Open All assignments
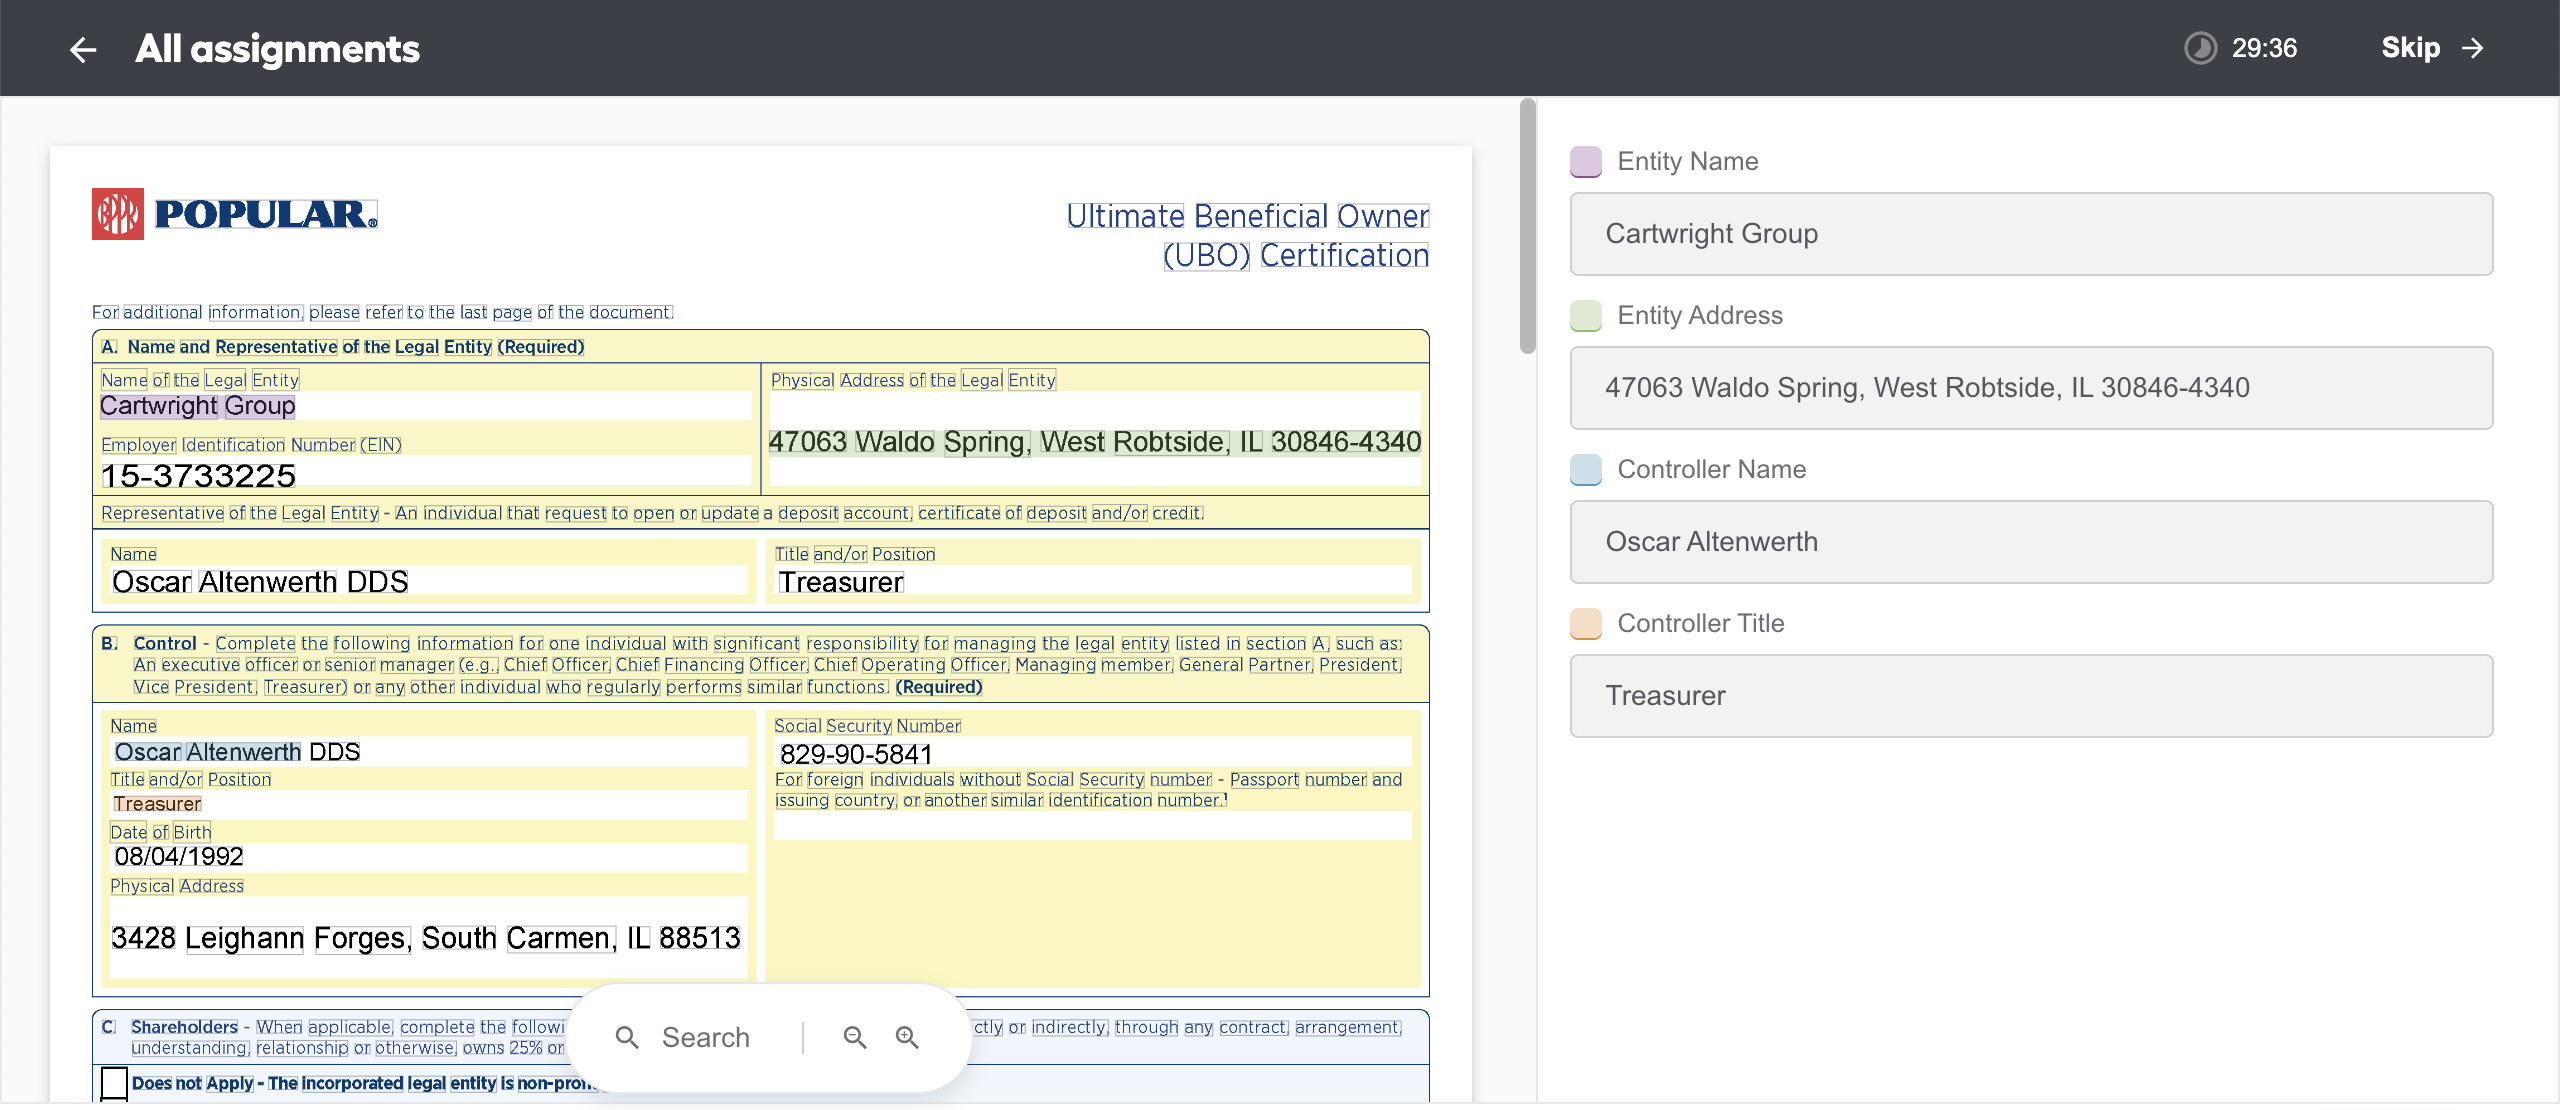This screenshot has width=2560, height=1110. click(277, 48)
